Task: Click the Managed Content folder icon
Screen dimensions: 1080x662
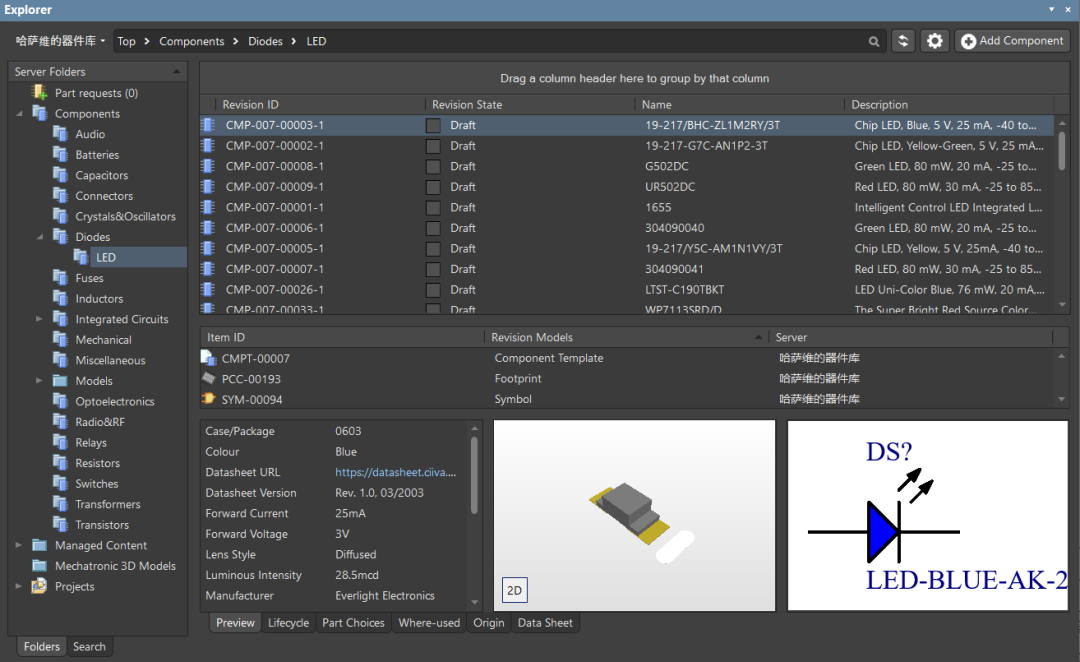Action: point(40,545)
